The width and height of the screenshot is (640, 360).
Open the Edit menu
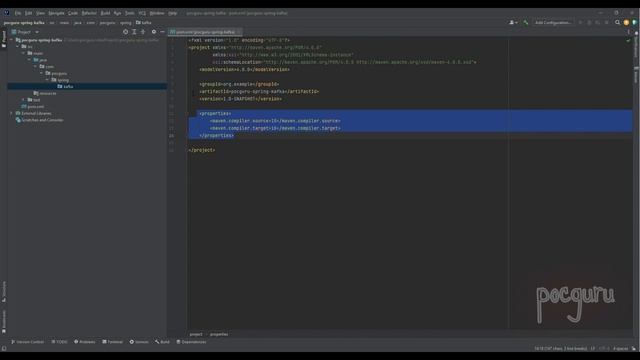pos(28,13)
